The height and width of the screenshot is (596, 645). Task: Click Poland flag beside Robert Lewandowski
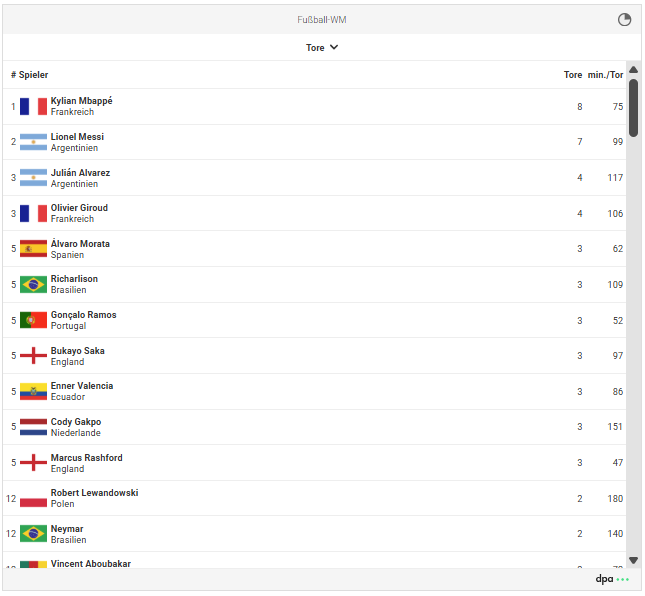(33, 498)
